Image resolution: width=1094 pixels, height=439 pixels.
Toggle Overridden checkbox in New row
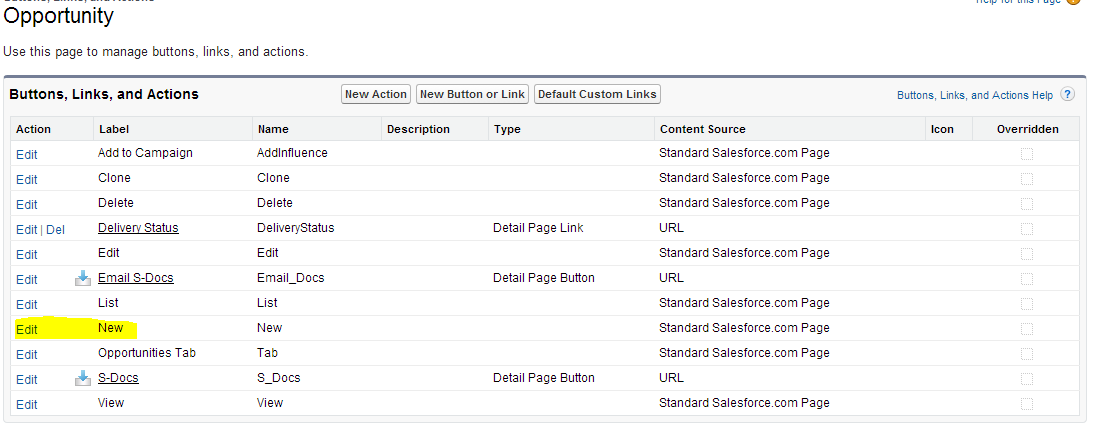[x=1027, y=329]
